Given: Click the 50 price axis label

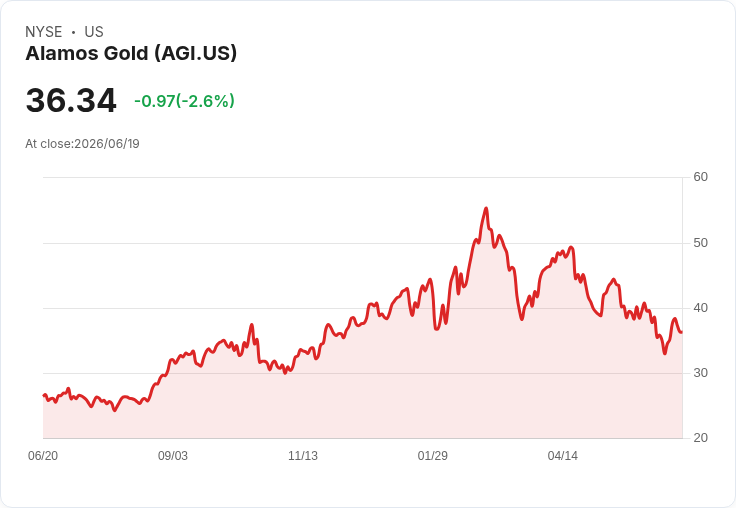Looking at the screenshot, I should tap(700, 243).
